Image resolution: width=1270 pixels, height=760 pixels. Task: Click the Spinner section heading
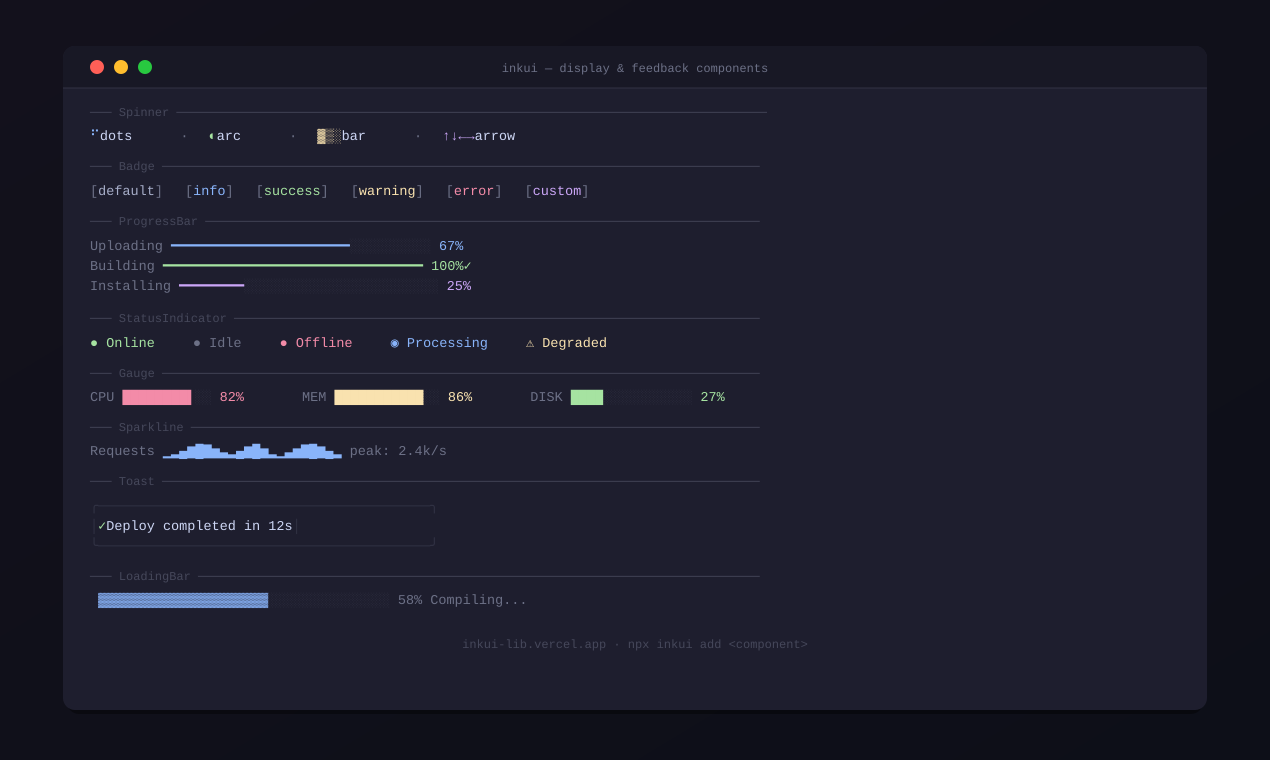click(144, 113)
